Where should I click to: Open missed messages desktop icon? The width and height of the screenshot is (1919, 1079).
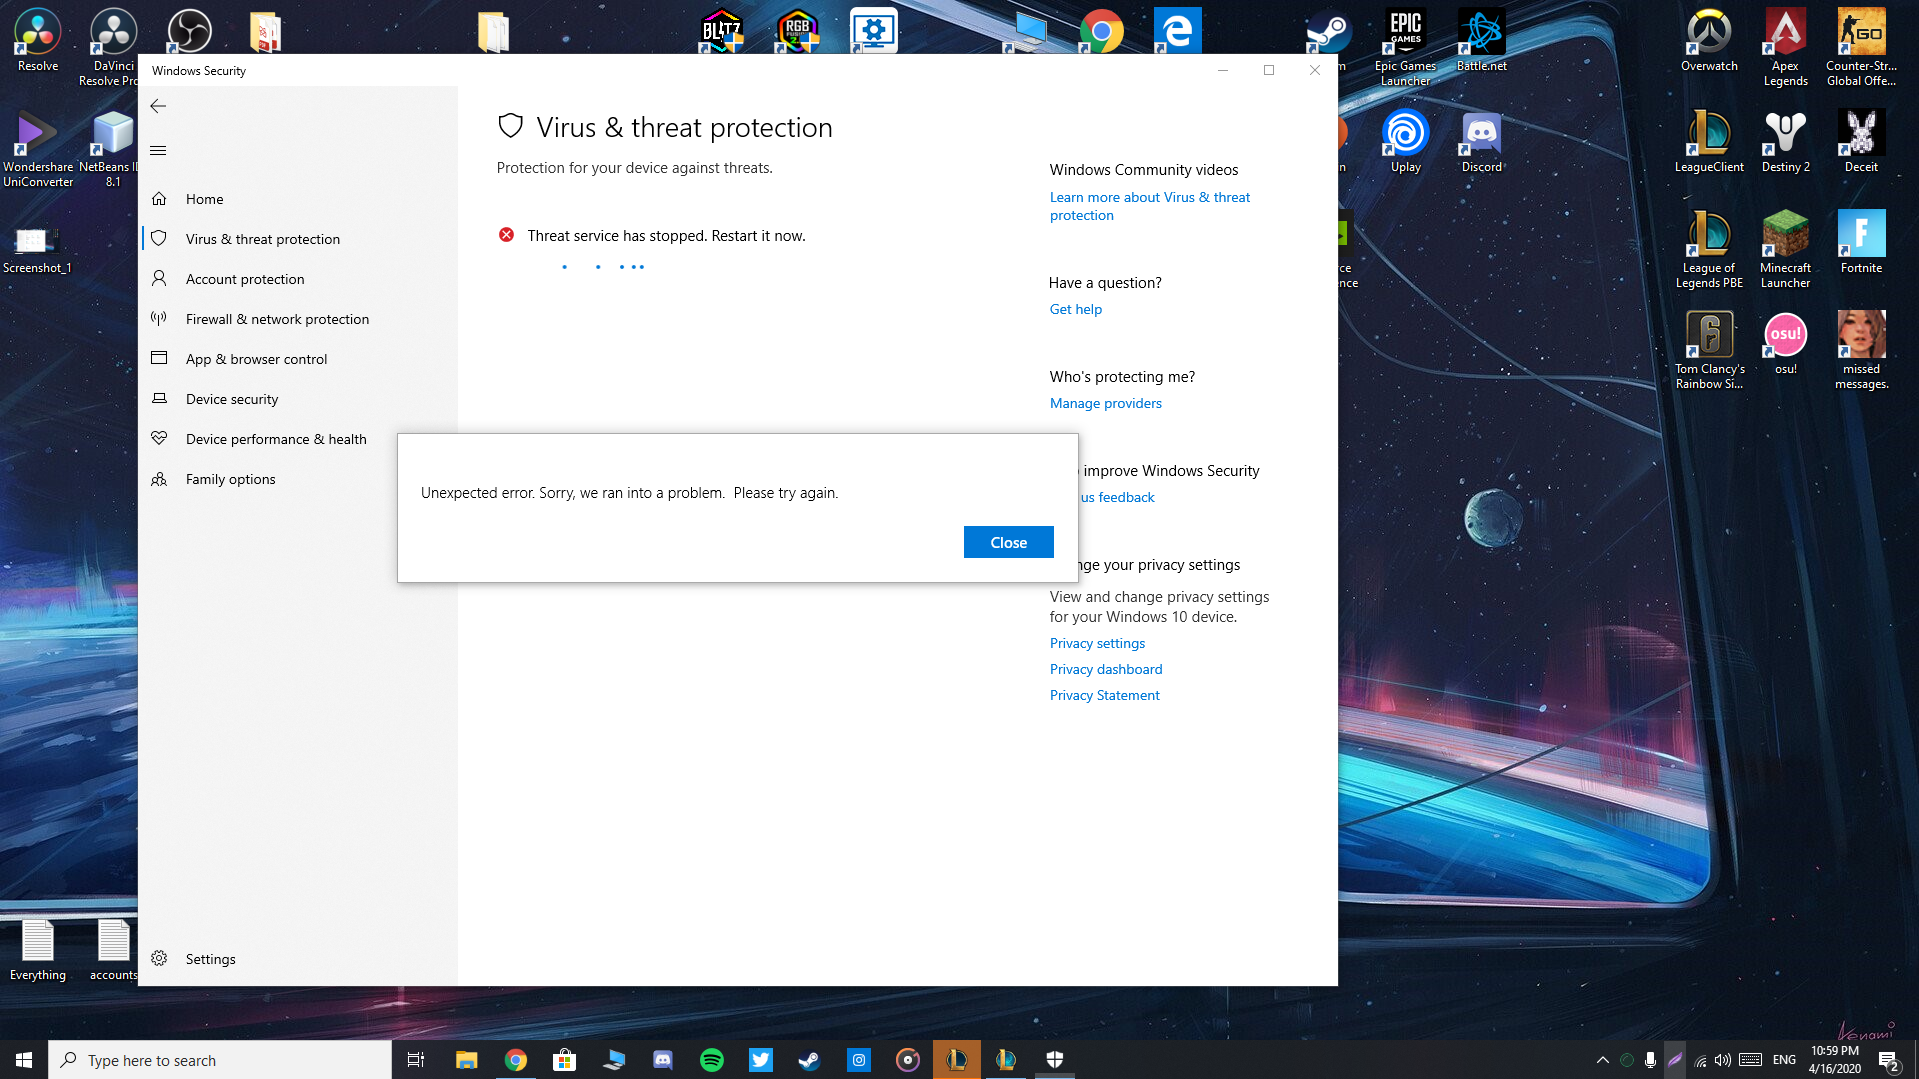pyautogui.click(x=1861, y=351)
